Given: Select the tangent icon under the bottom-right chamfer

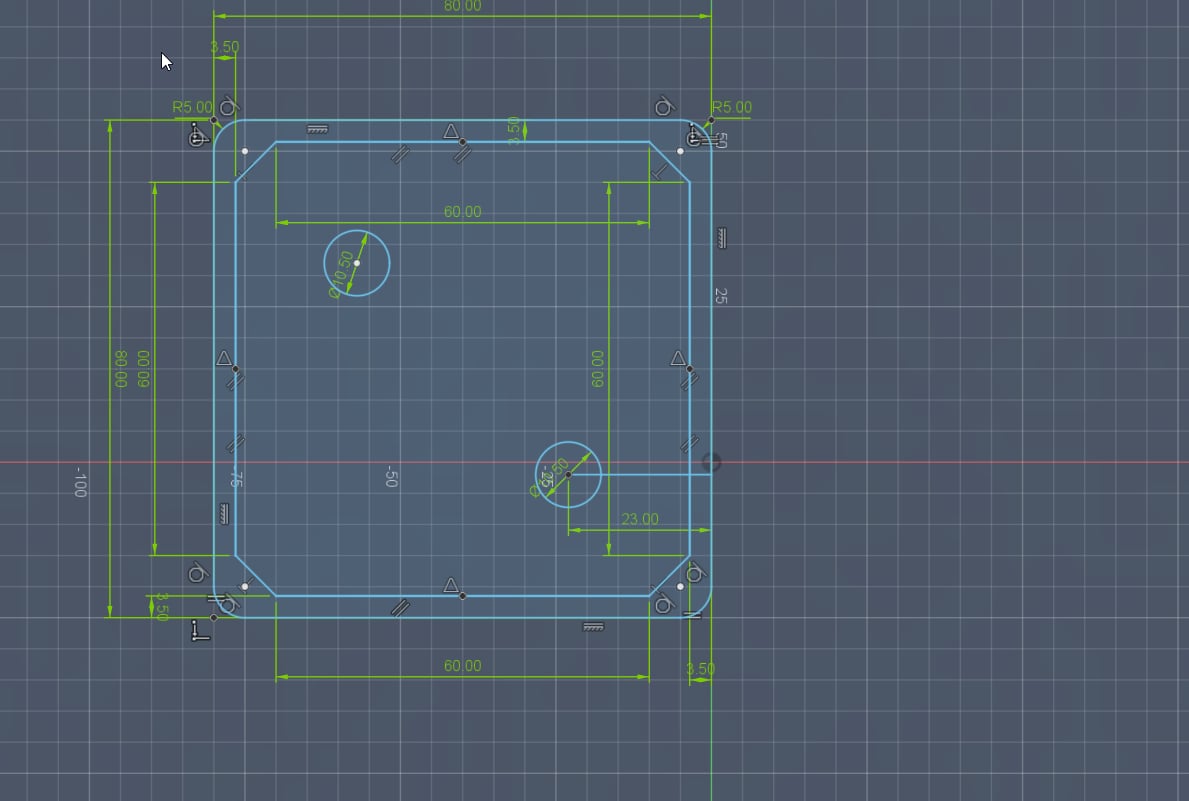Looking at the screenshot, I should point(664,605).
